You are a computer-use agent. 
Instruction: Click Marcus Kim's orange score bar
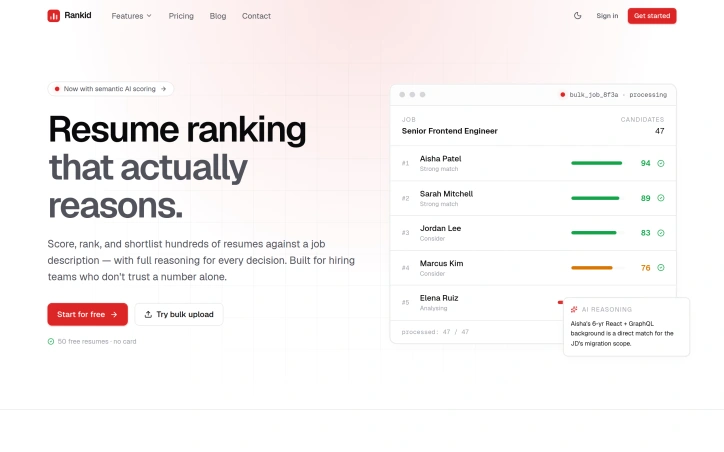[592, 268]
